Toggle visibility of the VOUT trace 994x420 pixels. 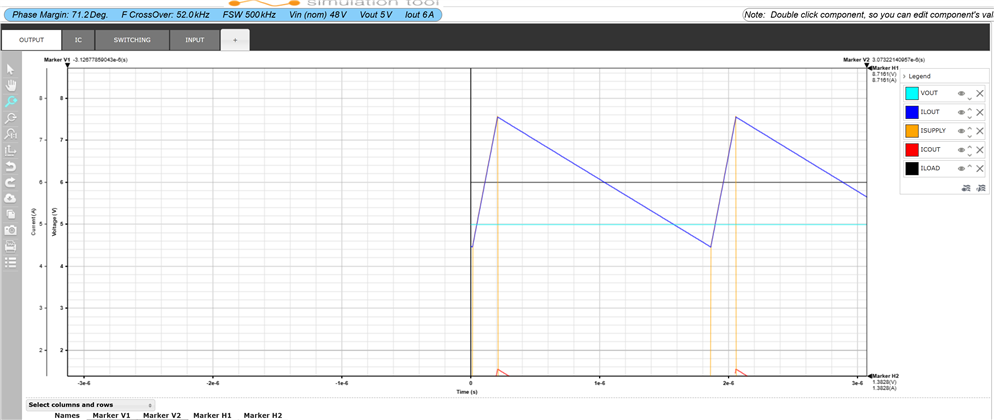pyautogui.click(x=961, y=94)
